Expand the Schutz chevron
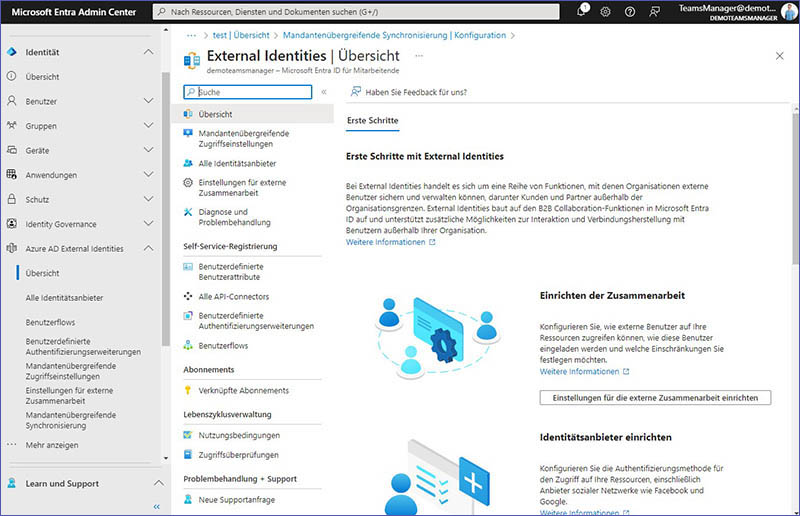Viewport: 800px width, 516px height. pyautogui.click(x=148, y=199)
